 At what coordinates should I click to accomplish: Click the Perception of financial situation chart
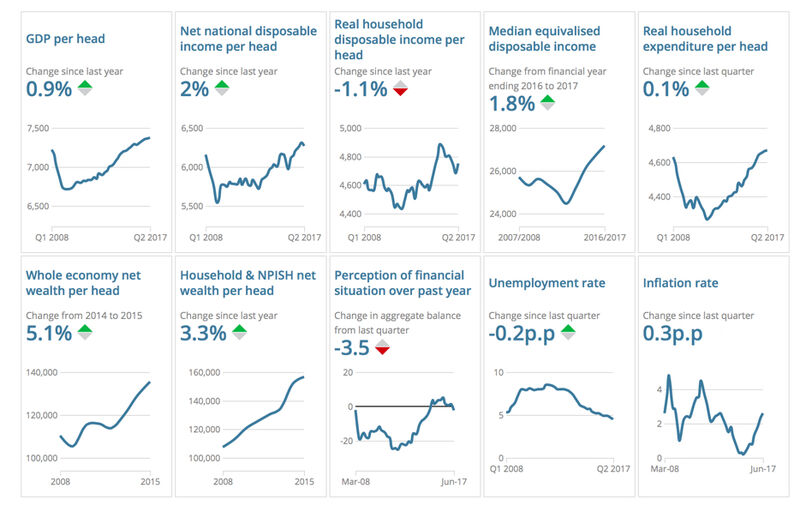point(404,420)
